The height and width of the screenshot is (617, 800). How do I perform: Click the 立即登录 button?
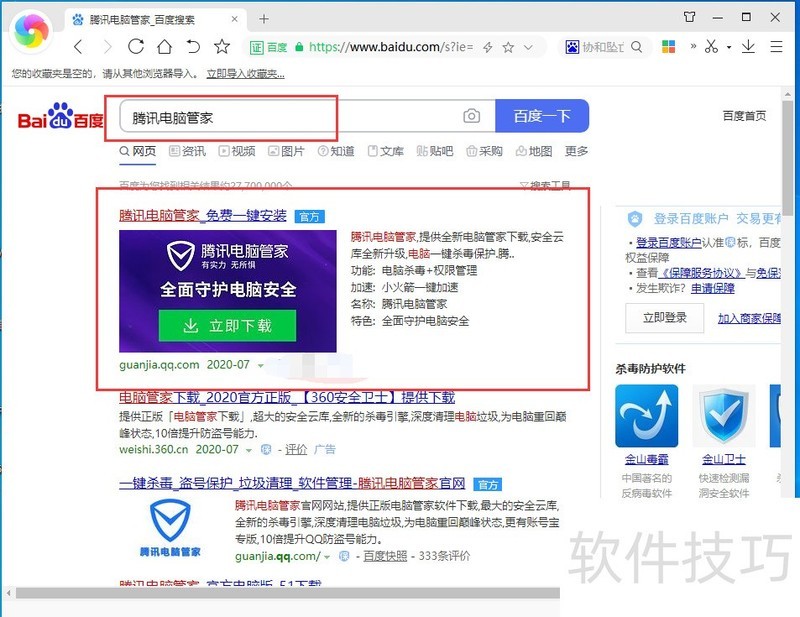(665, 318)
